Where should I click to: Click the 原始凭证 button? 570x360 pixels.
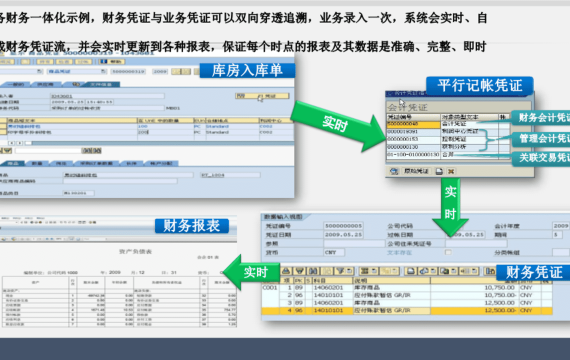tap(416, 171)
